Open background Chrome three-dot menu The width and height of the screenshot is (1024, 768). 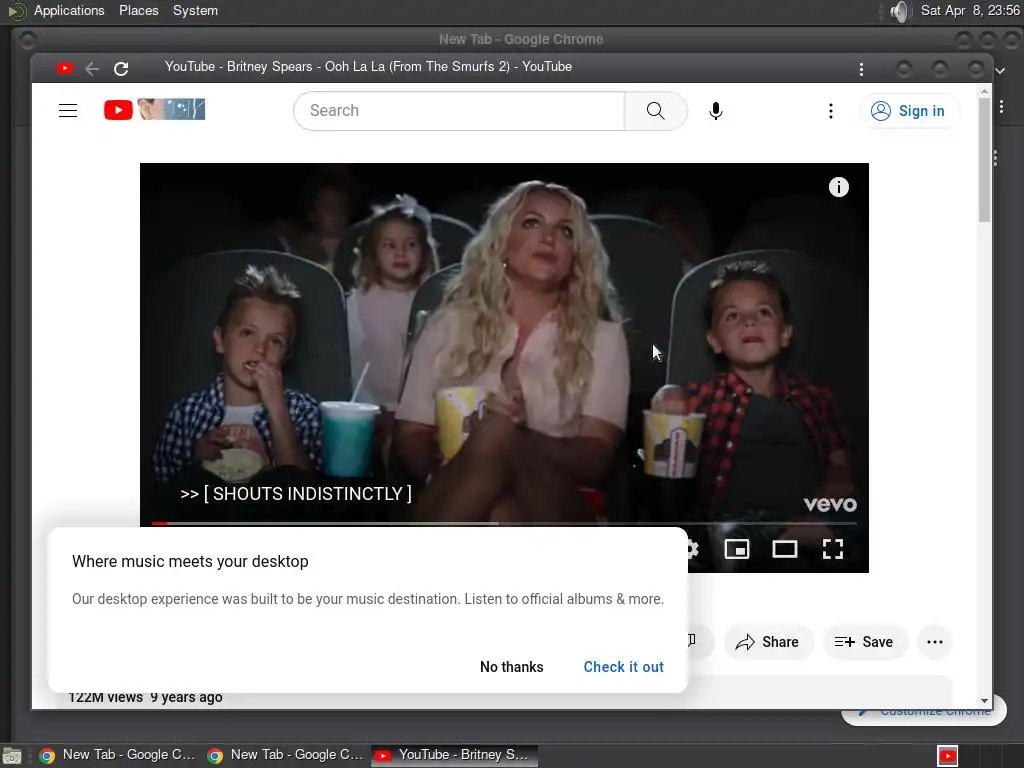point(1002,107)
